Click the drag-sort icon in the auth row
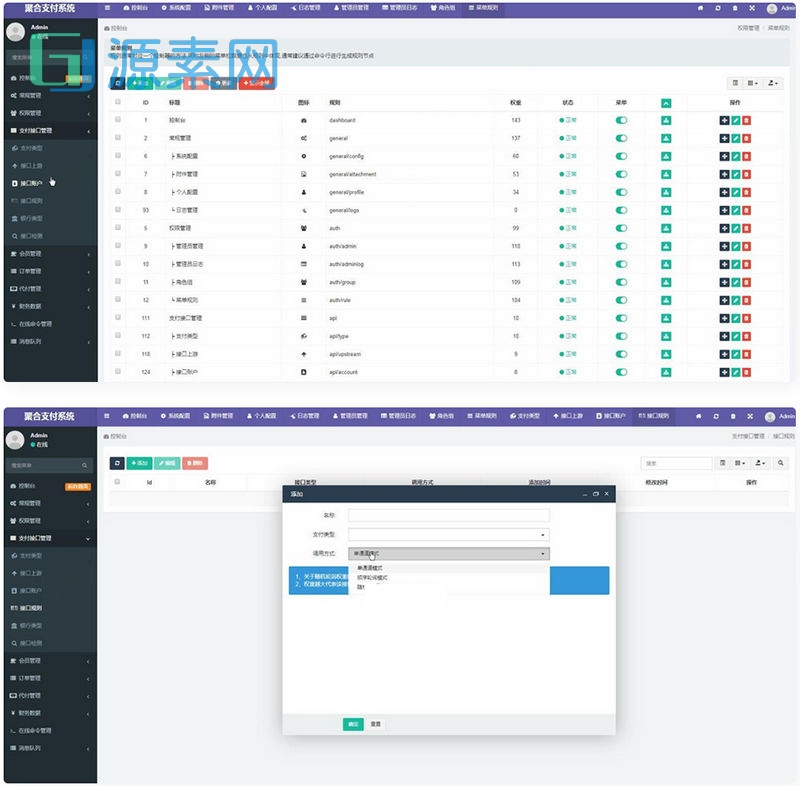800x786 pixels. 724,228
